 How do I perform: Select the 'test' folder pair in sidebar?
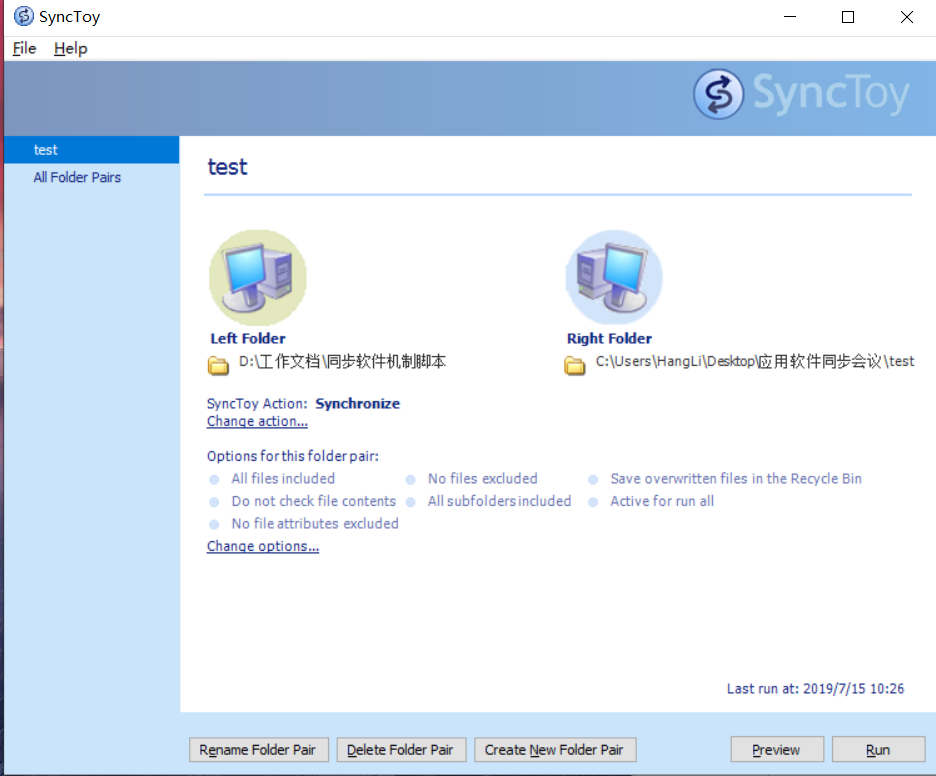coord(91,150)
